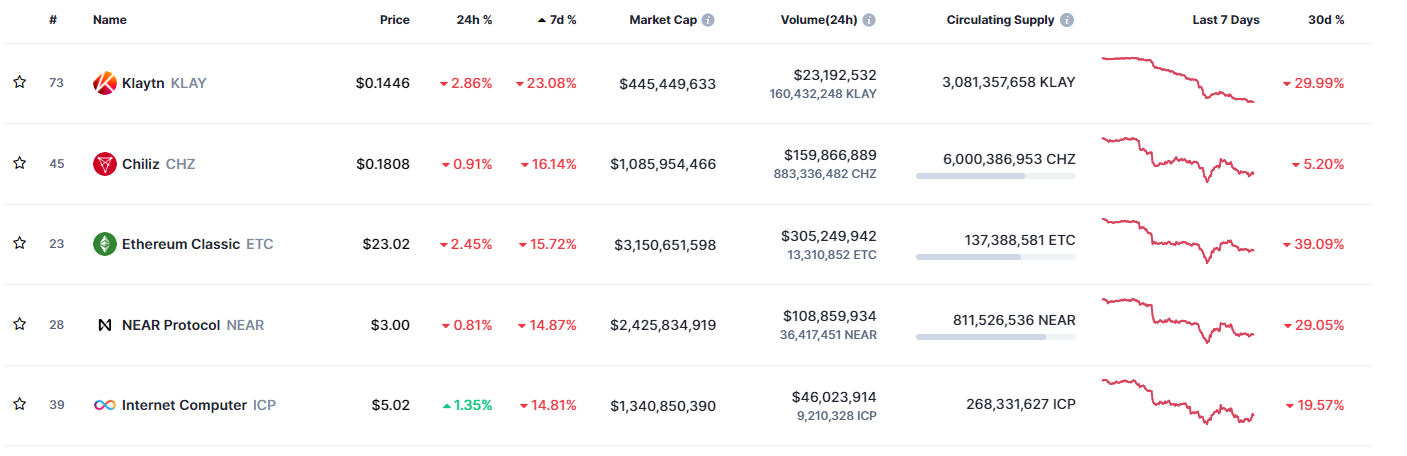Toggle watchlist star for Chiliz

pos(19,163)
